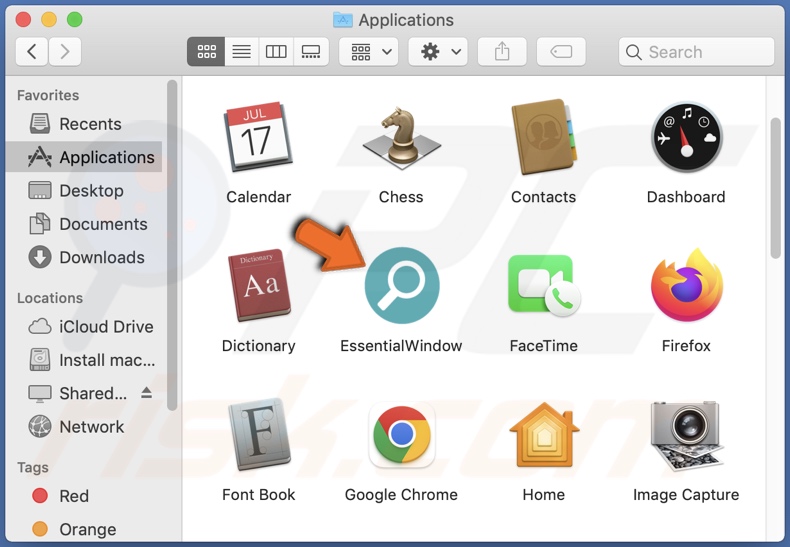Open the Calendar app icon

[258, 137]
